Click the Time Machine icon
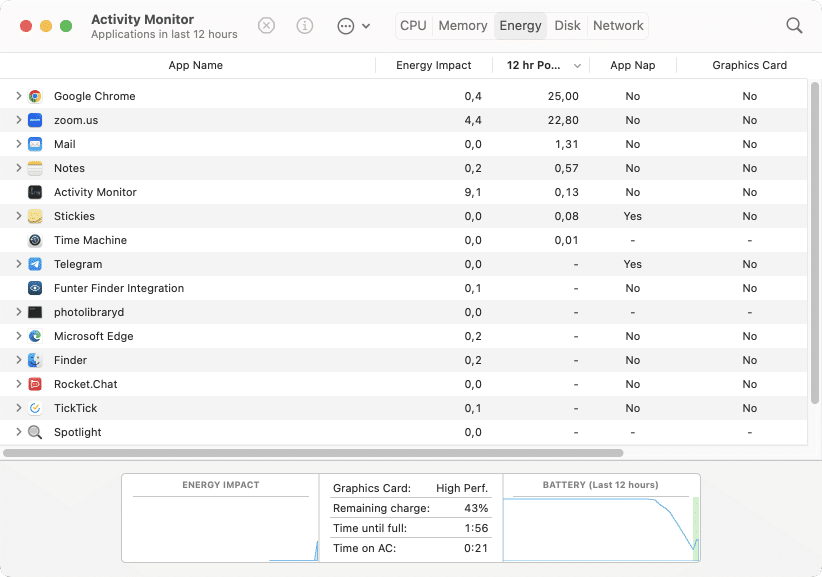 click(35, 240)
